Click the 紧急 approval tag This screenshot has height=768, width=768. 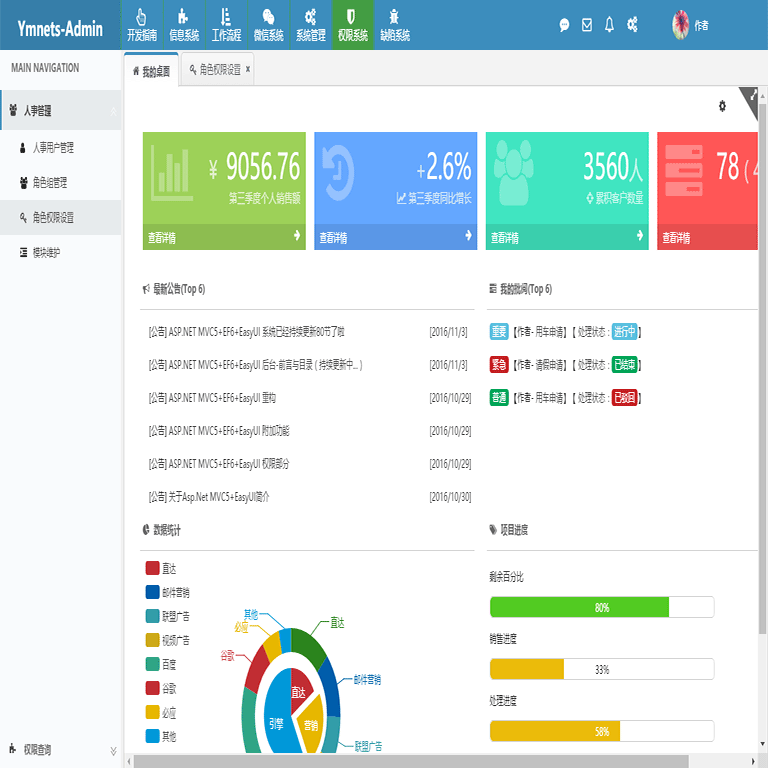[x=499, y=364]
